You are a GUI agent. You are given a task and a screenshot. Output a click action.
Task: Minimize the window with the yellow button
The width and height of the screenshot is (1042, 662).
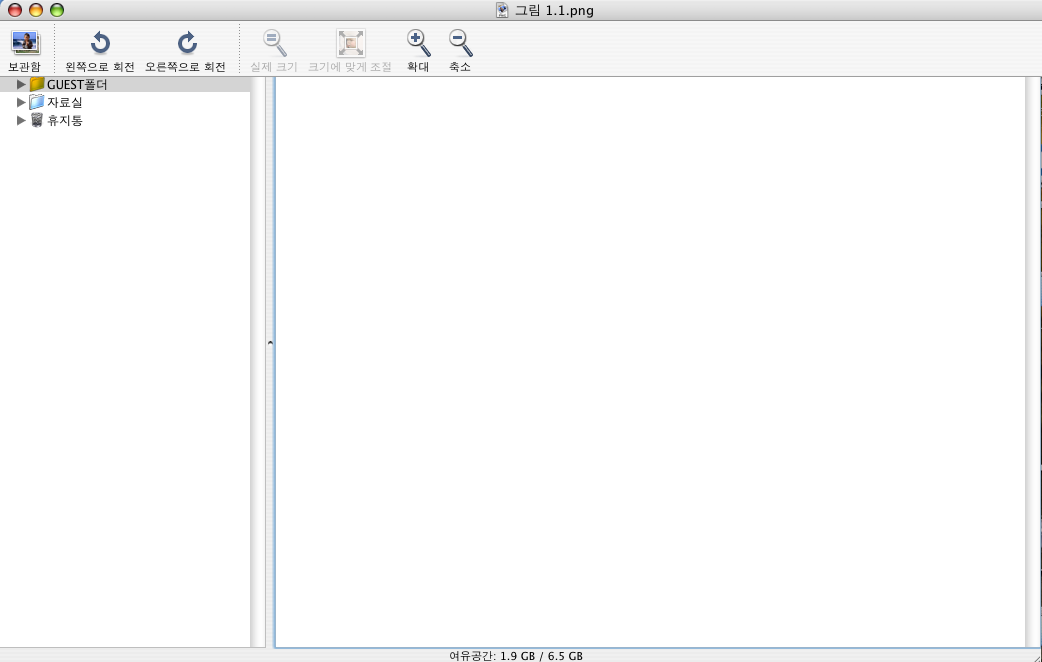click(36, 10)
